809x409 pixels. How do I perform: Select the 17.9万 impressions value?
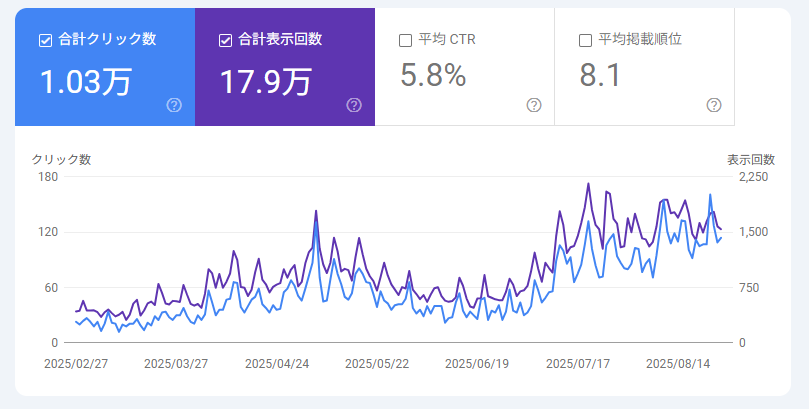pos(265,81)
